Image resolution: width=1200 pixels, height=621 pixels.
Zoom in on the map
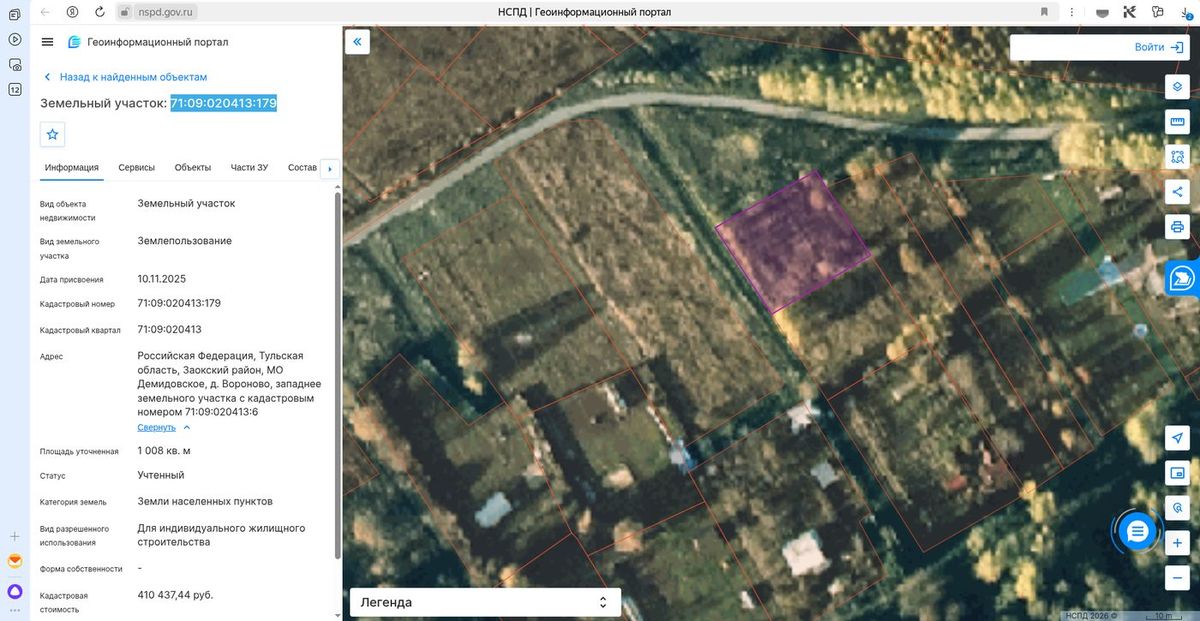tap(1177, 543)
